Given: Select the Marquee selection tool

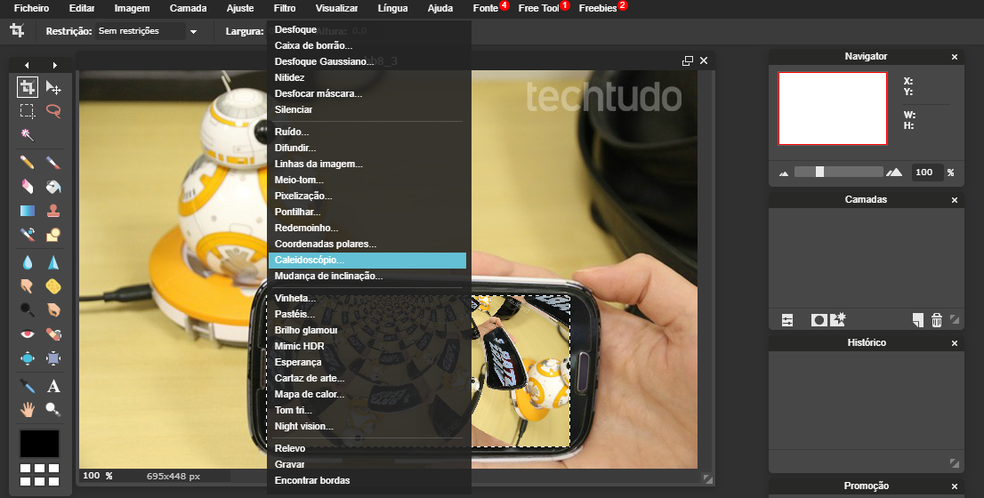Looking at the screenshot, I should (27, 111).
